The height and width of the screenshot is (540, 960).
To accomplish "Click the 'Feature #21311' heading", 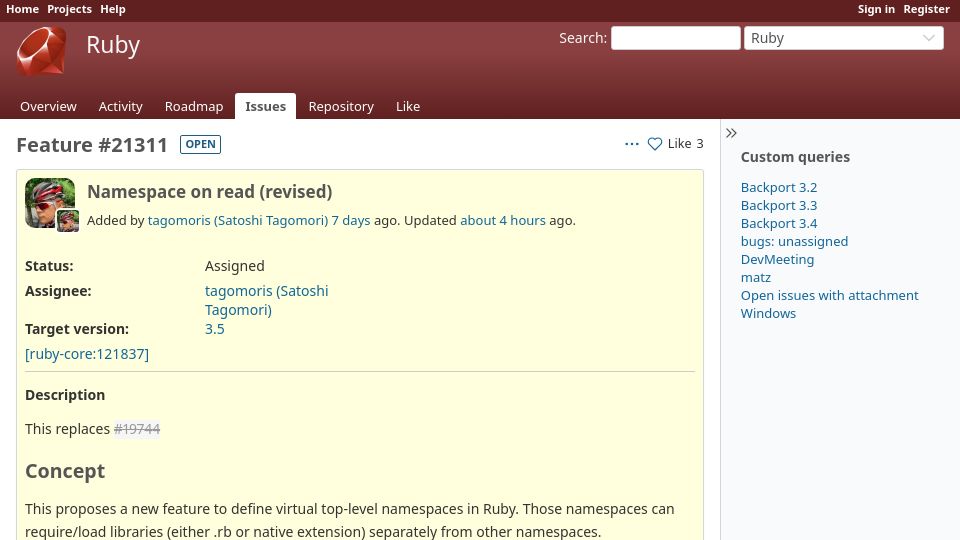I will (92, 145).
